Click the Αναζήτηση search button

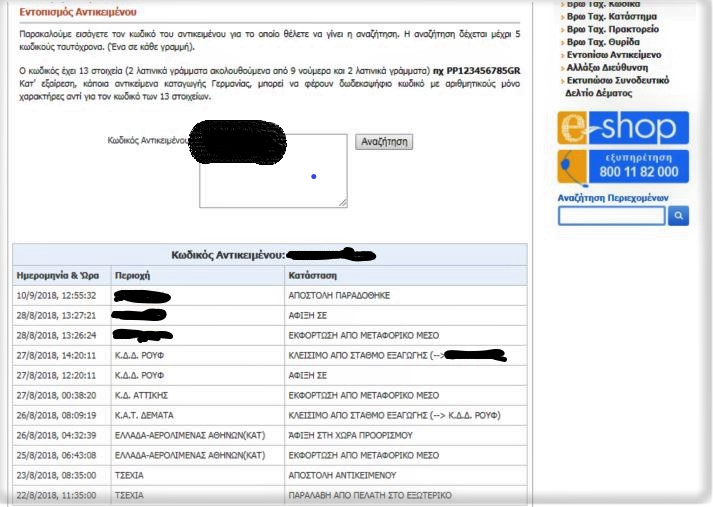click(384, 141)
